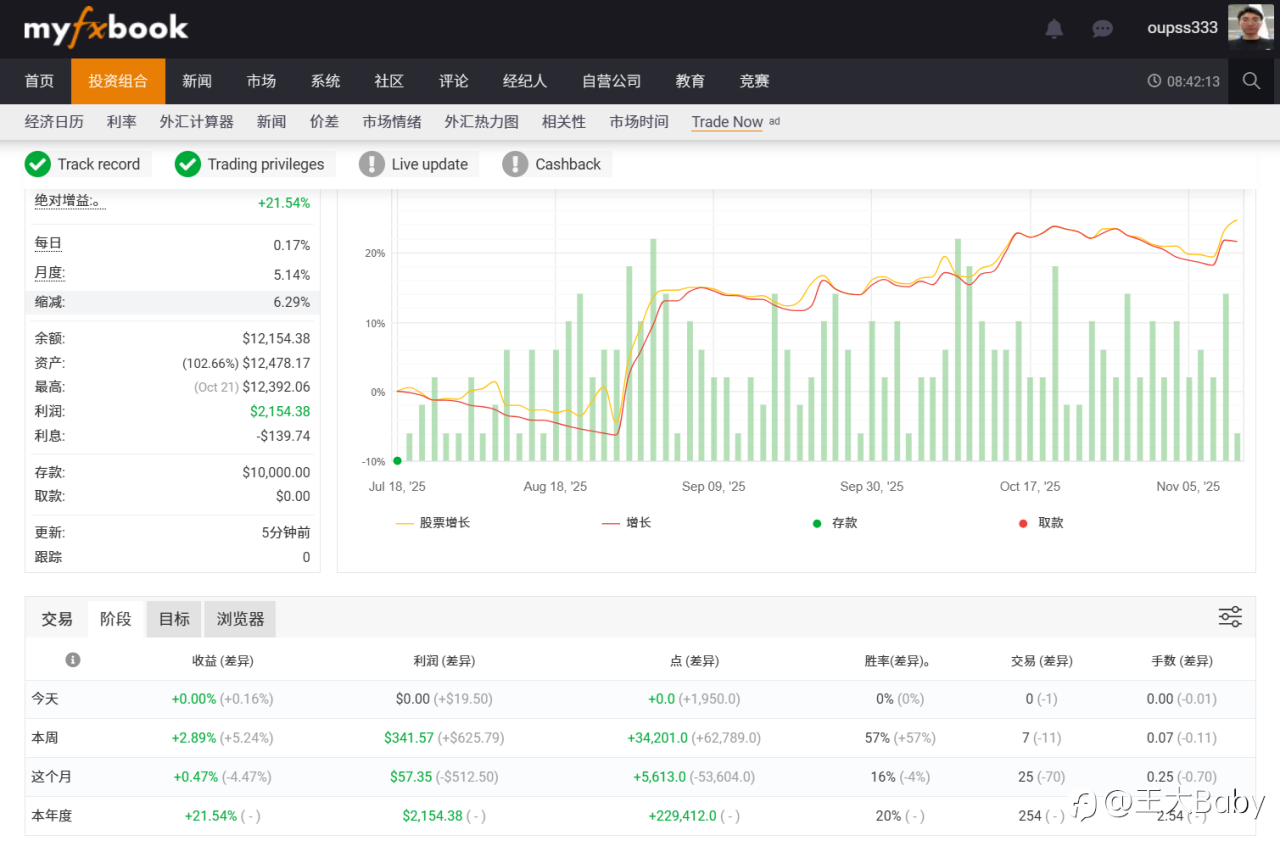Screen dimensions: 1280x852
Task: Click the info icon in table header
Action: [x=73, y=660]
